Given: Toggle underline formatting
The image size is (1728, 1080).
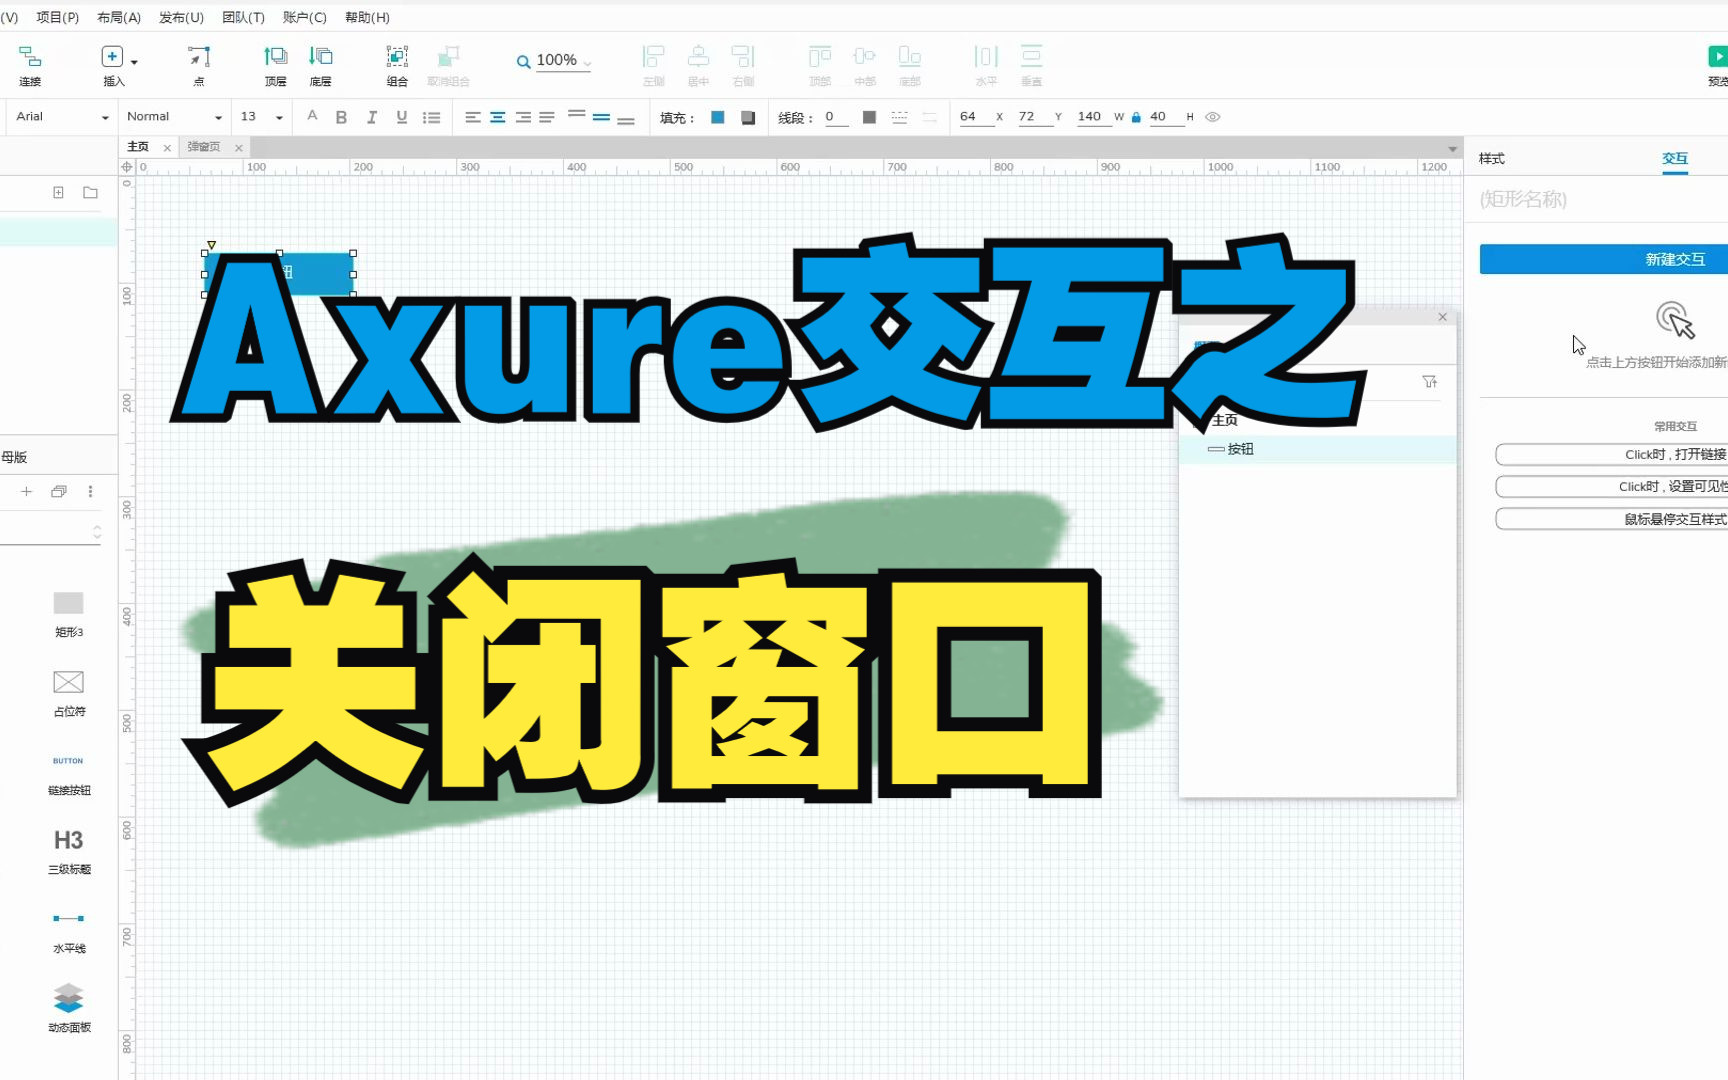Looking at the screenshot, I should tap(401, 117).
